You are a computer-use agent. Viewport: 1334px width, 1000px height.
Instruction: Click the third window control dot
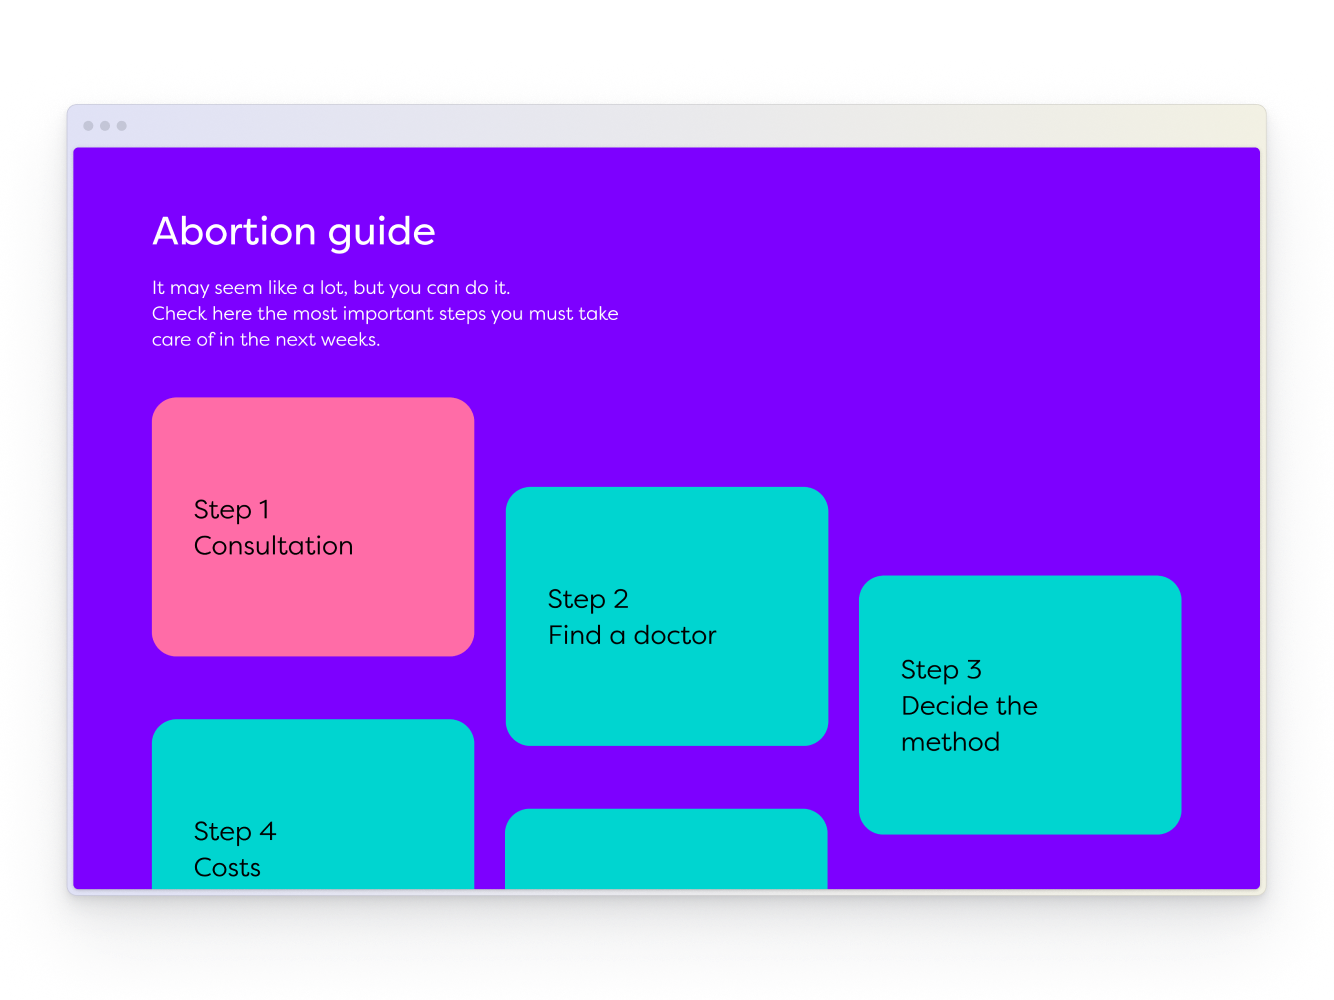point(122,126)
